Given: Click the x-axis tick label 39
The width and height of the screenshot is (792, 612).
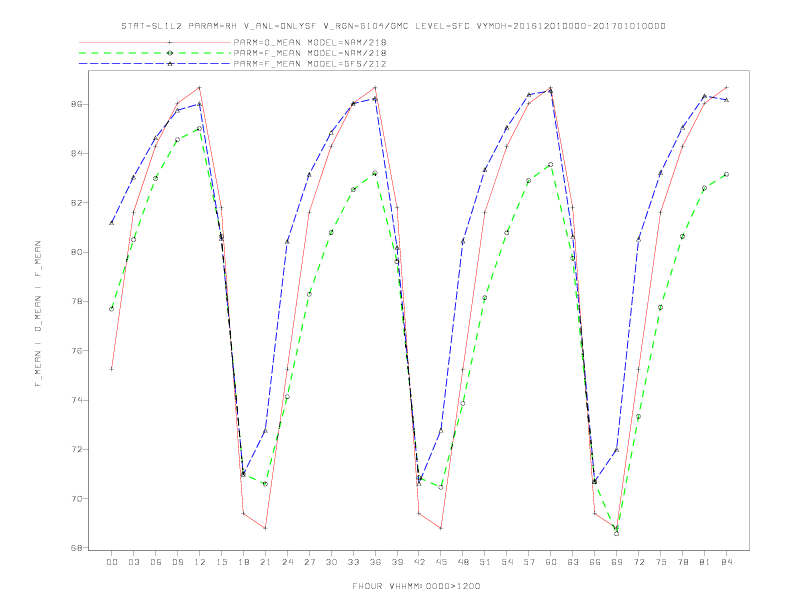Looking at the screenshot, I should coord(397,562).
